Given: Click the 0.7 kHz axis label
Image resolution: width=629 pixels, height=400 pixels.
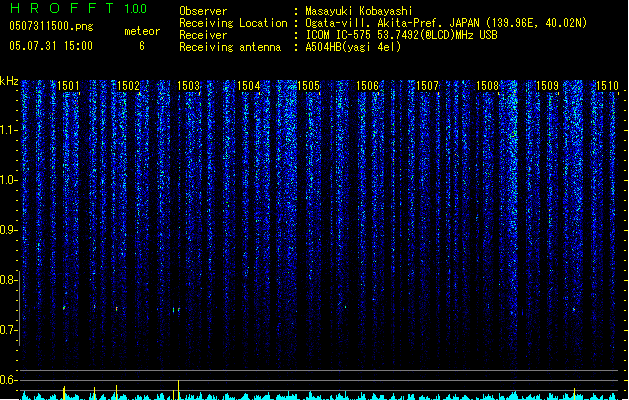Looking at the screenshot, I should (x=8, y=330).
